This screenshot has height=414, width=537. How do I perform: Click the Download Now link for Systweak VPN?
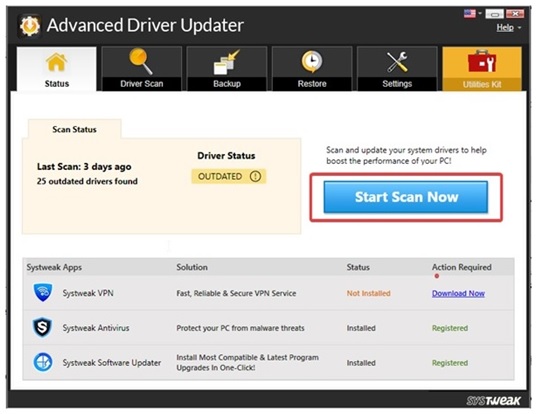coord(458,293)
